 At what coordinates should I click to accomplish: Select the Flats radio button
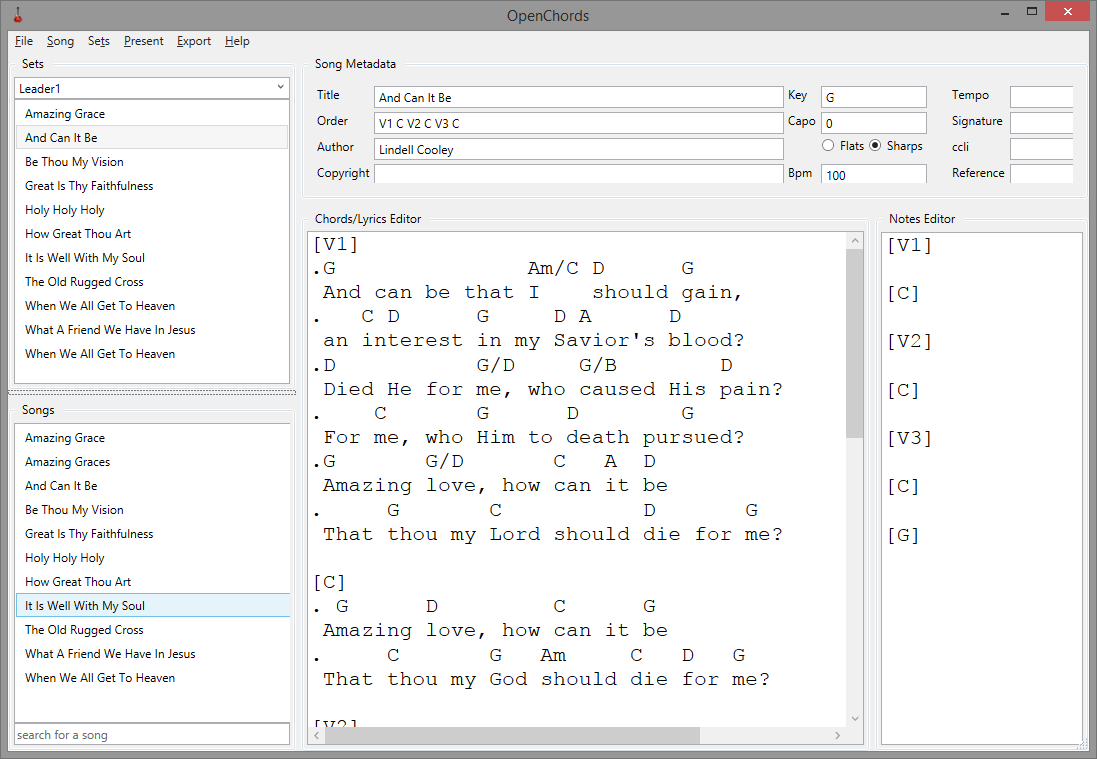[828, 145]
